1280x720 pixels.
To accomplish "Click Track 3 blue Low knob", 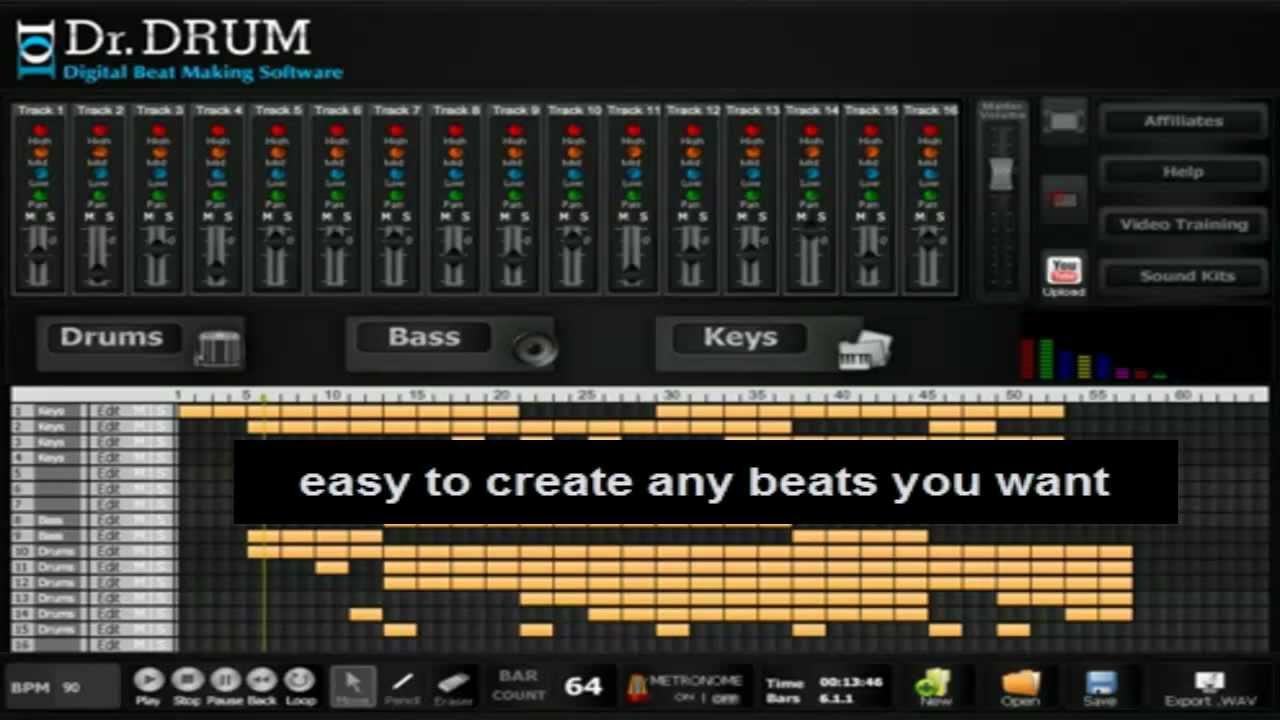I will click(x=158, y=173).
